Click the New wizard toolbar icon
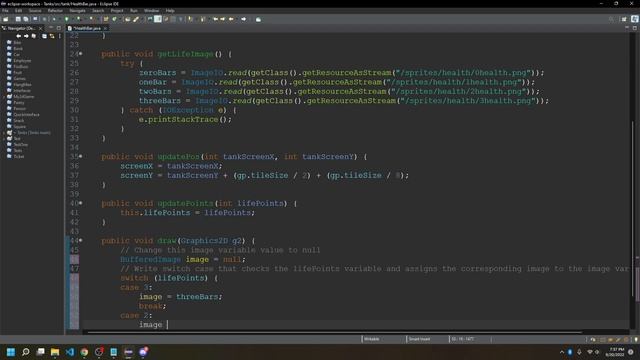 (x=6, y=19)
